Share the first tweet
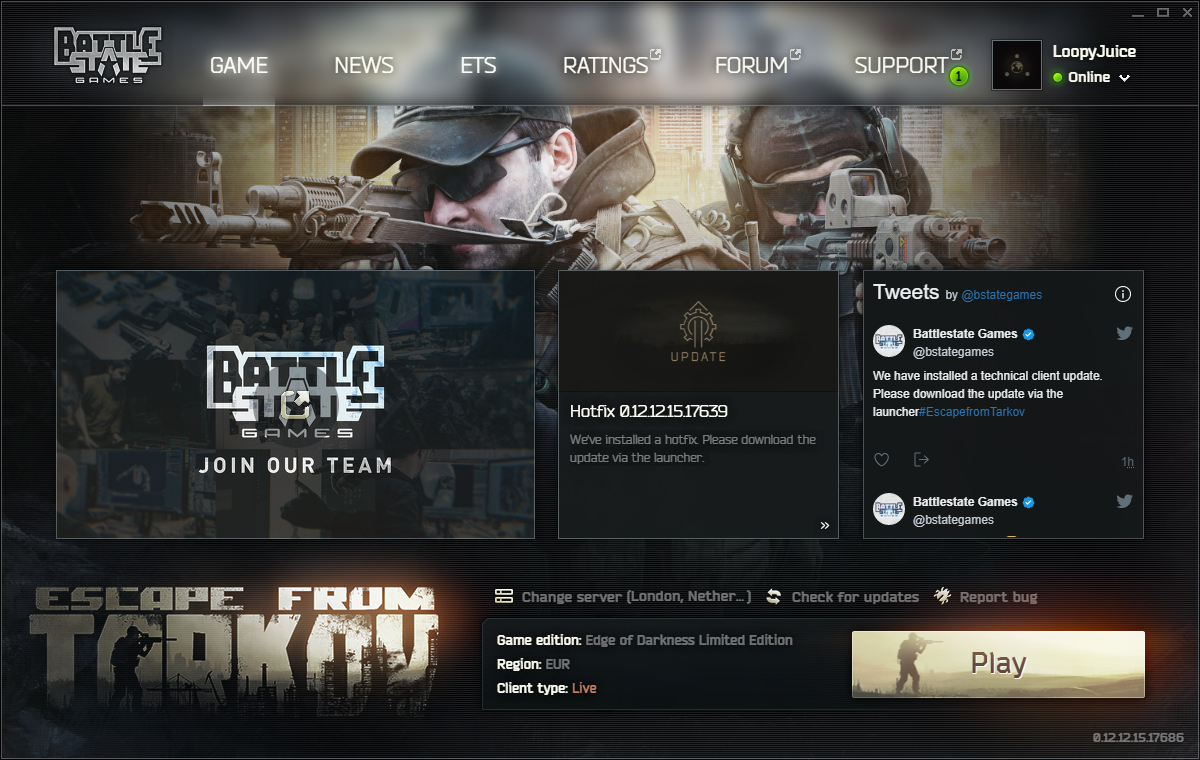This screenshot has width=1200, height=760. [x=921, y=460]
